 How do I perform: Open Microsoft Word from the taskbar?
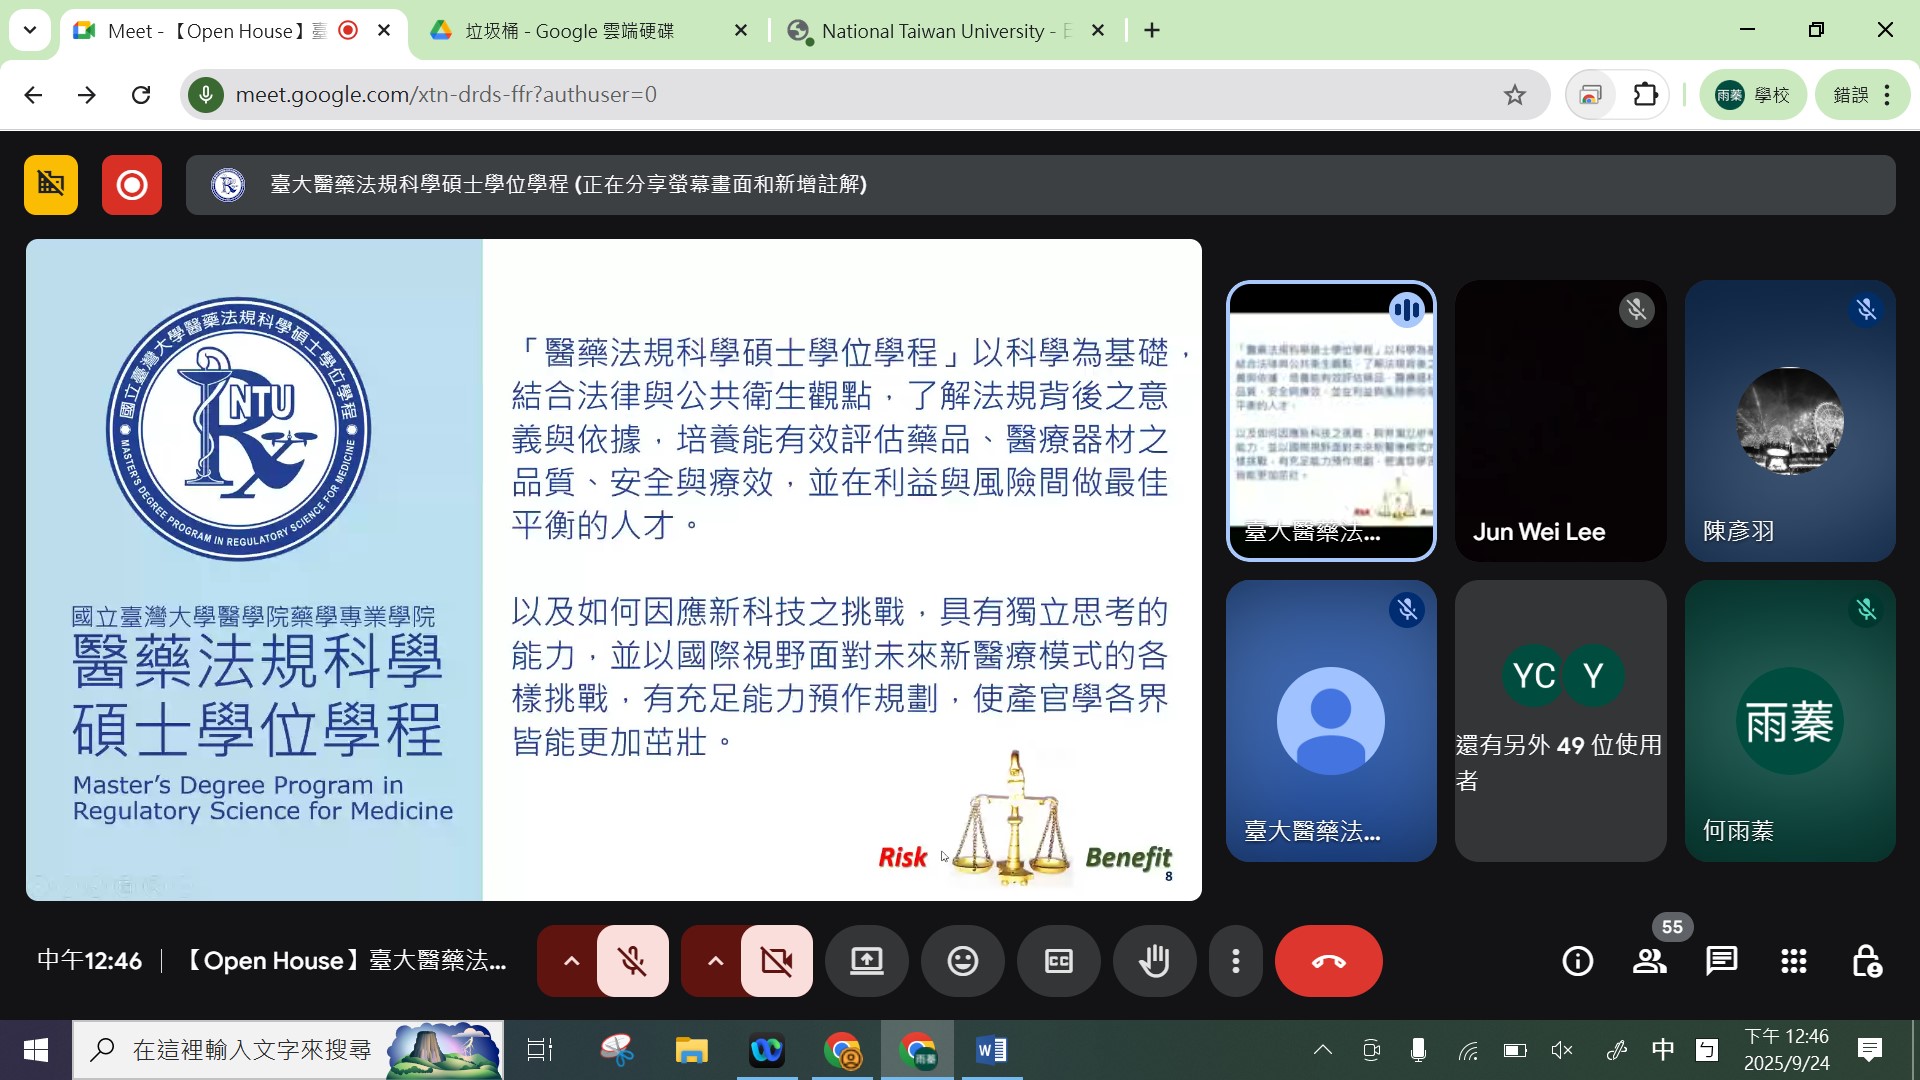(x=991, y=1050)
